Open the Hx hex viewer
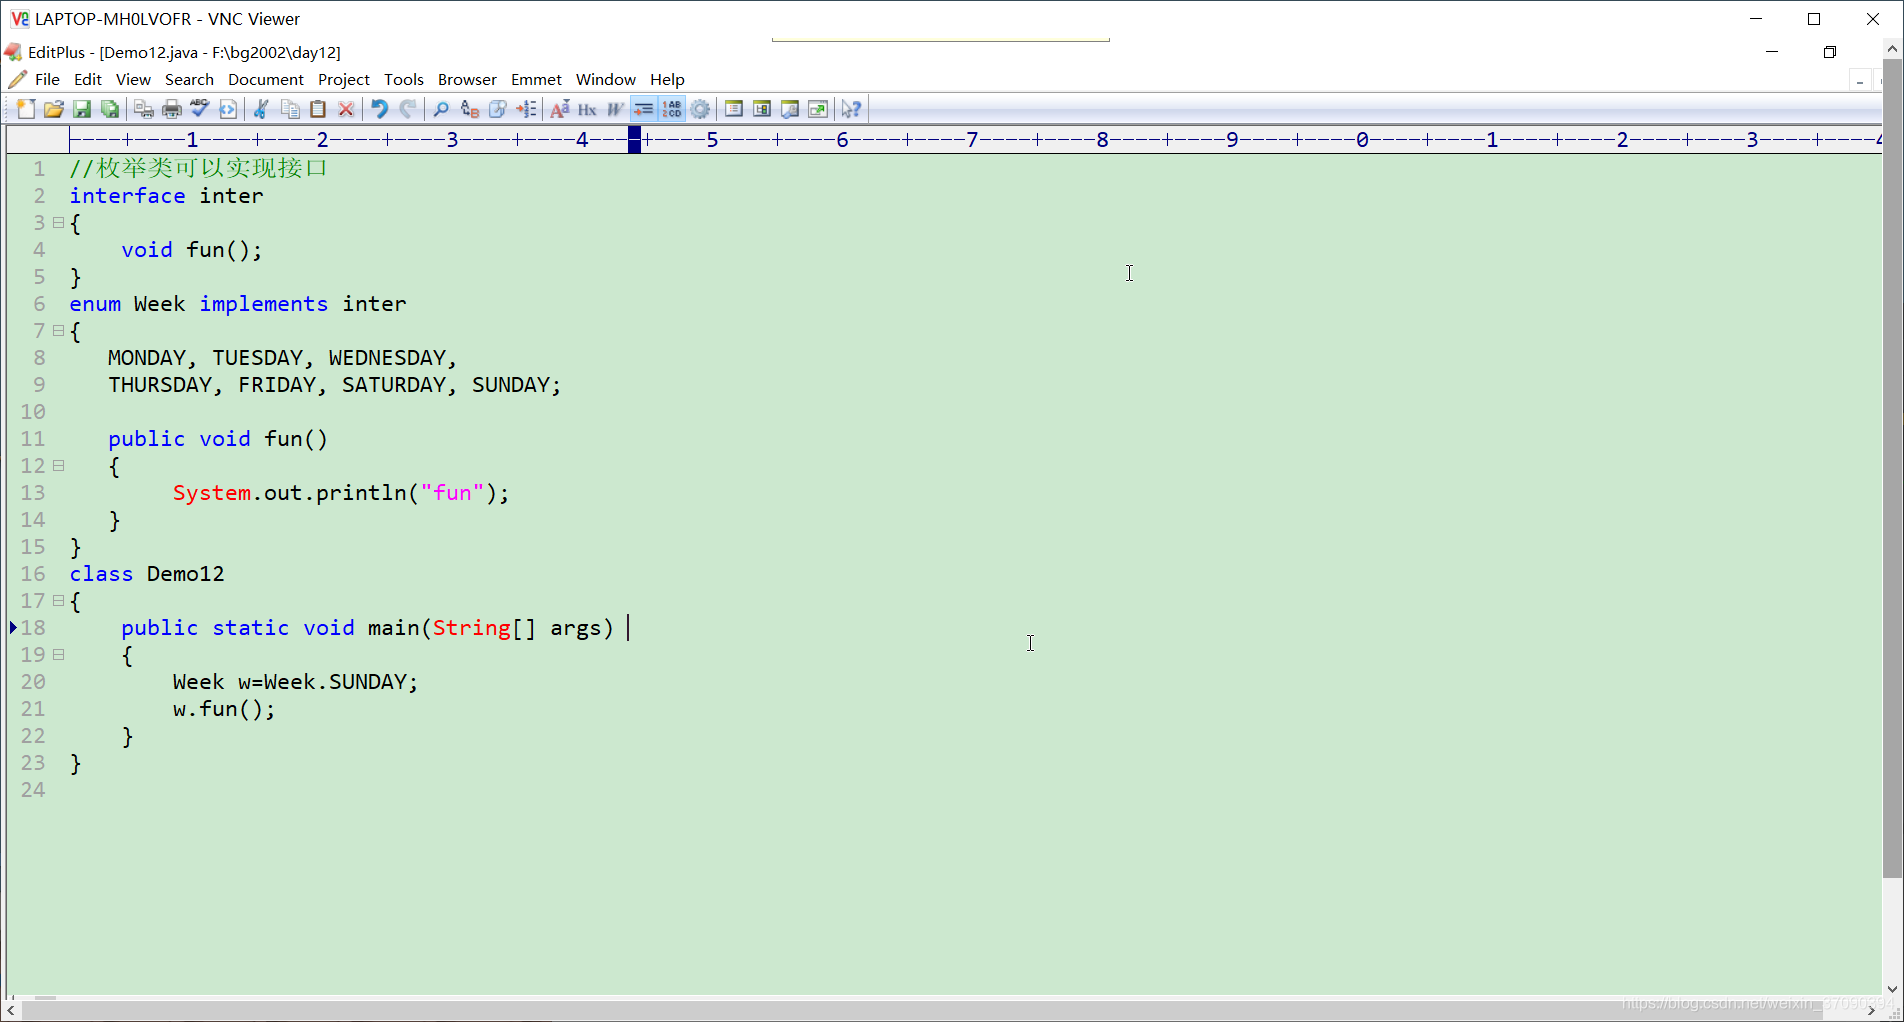Image resolution: width=1904 pixels, height=1022 pixels. (588, 109)
